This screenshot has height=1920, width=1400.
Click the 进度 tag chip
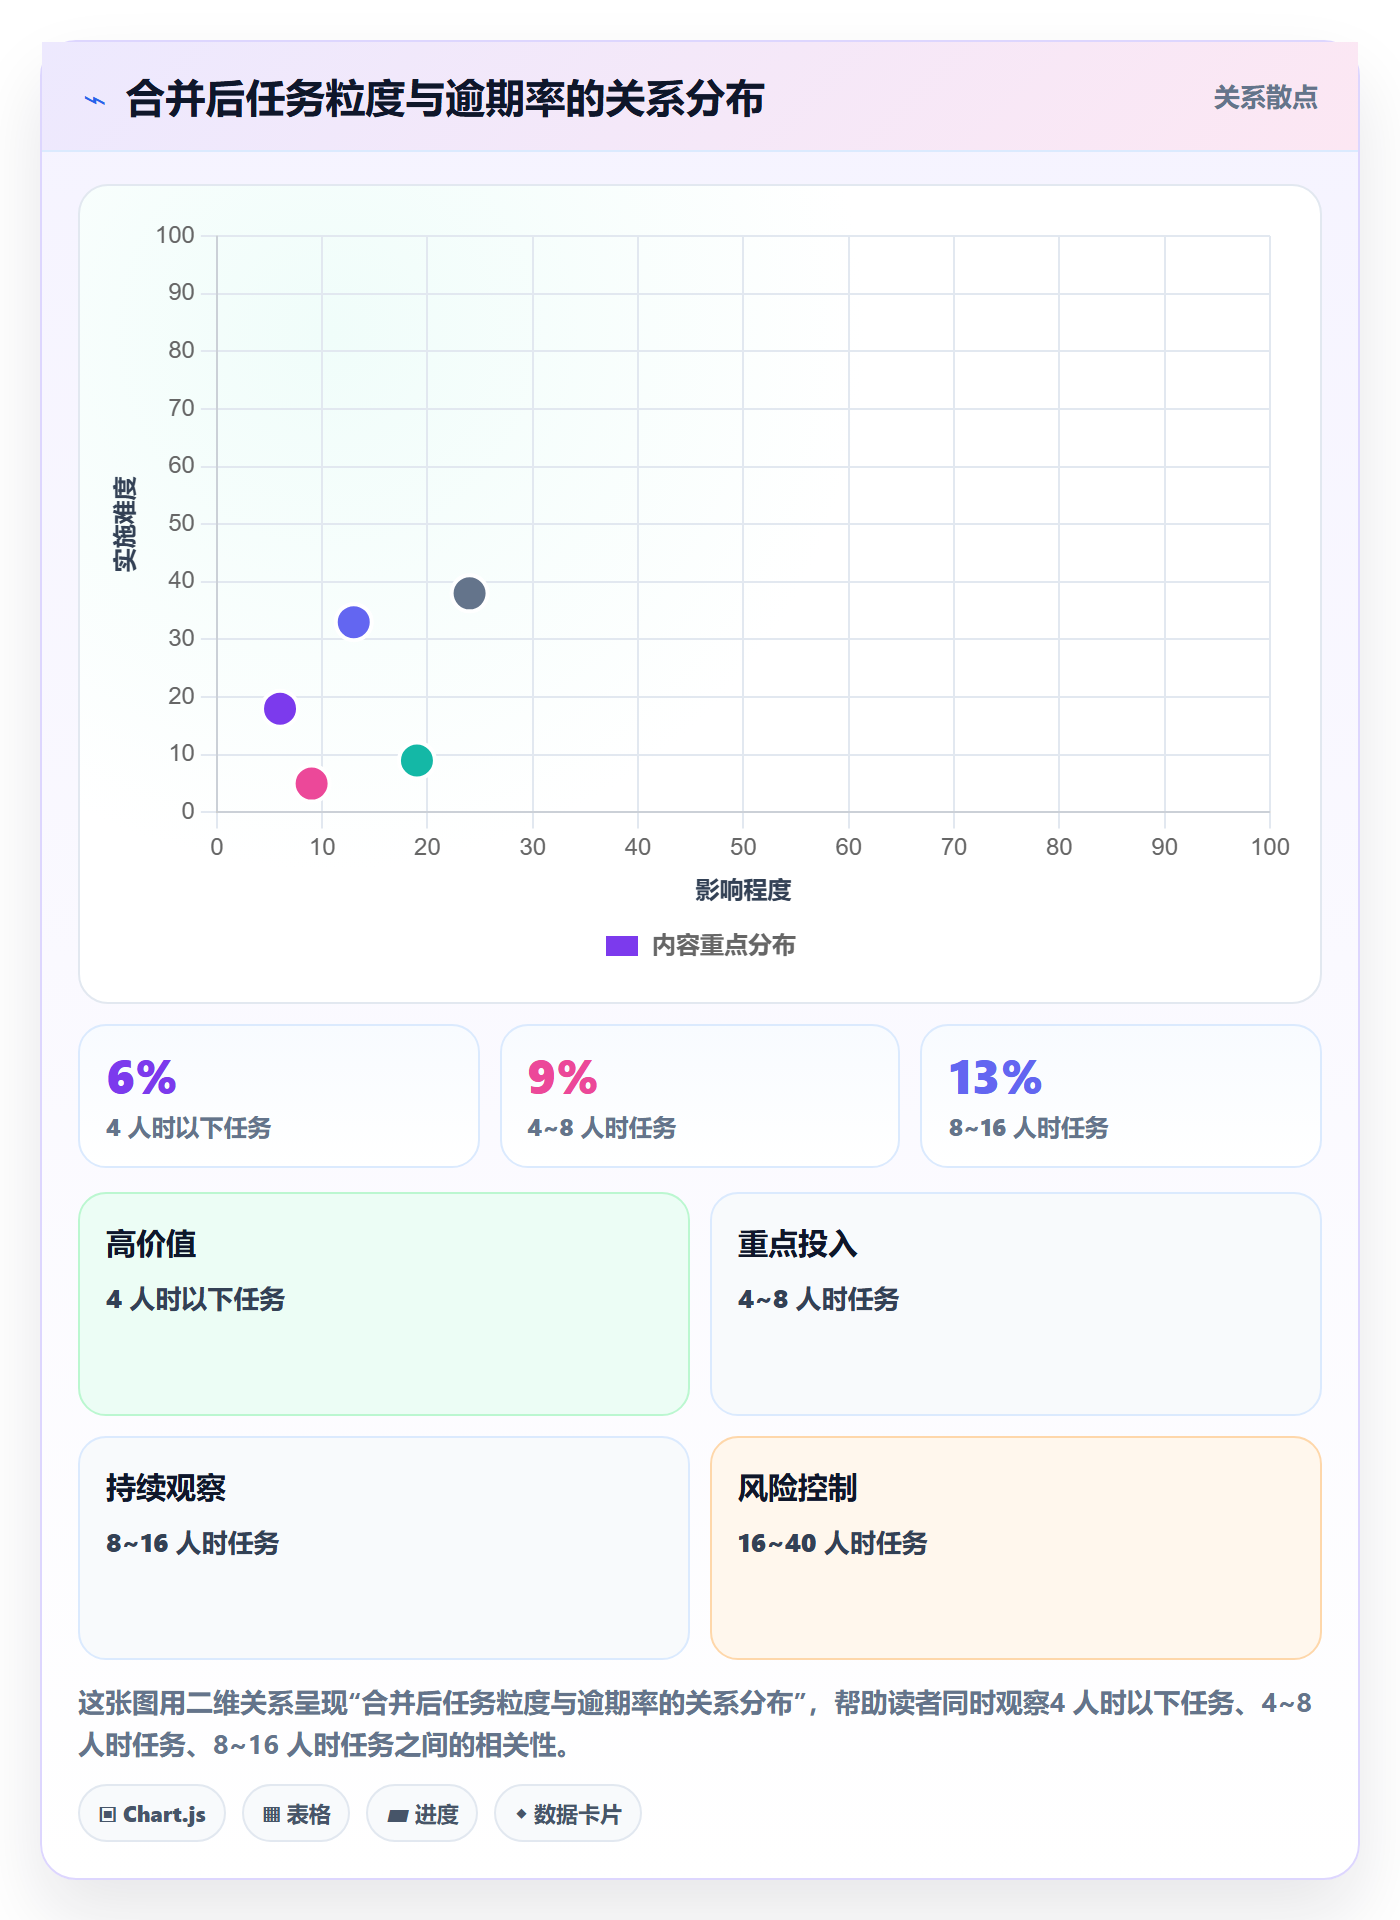422,1814
